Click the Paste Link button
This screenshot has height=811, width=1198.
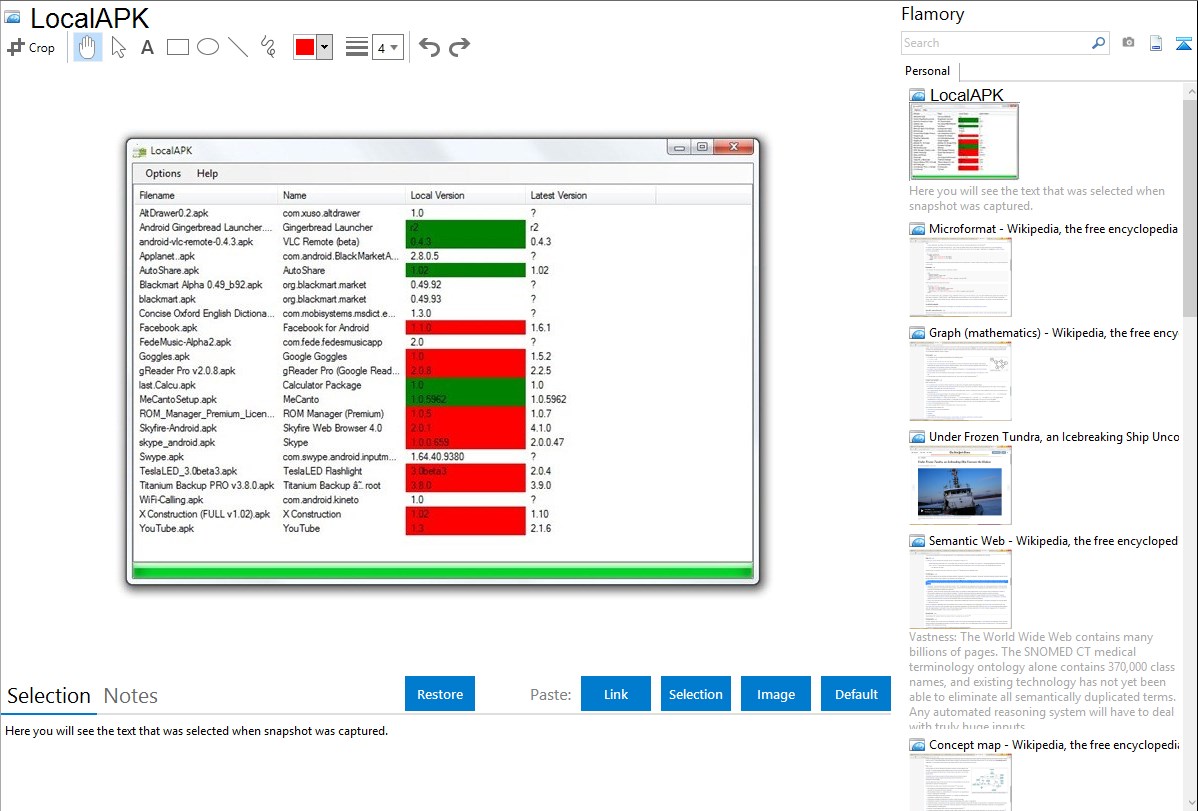[x=616, y=694]
